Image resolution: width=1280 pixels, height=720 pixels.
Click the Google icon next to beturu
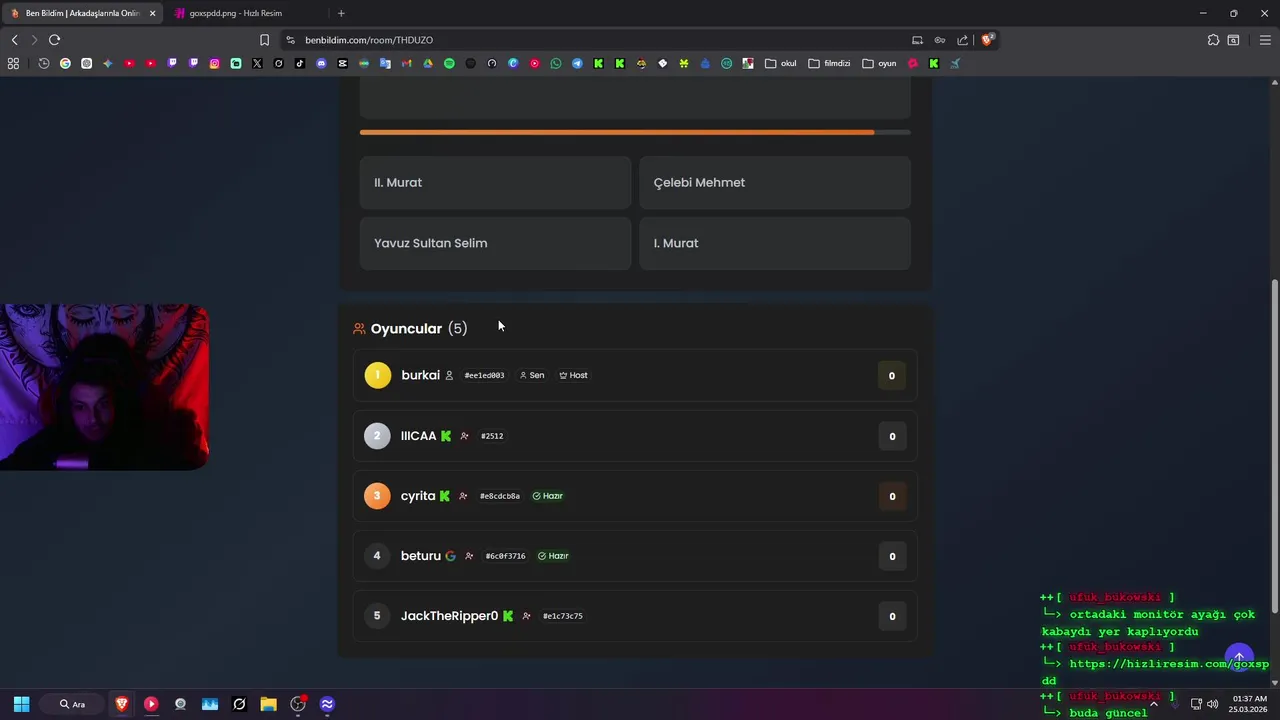tap(450, 556)
